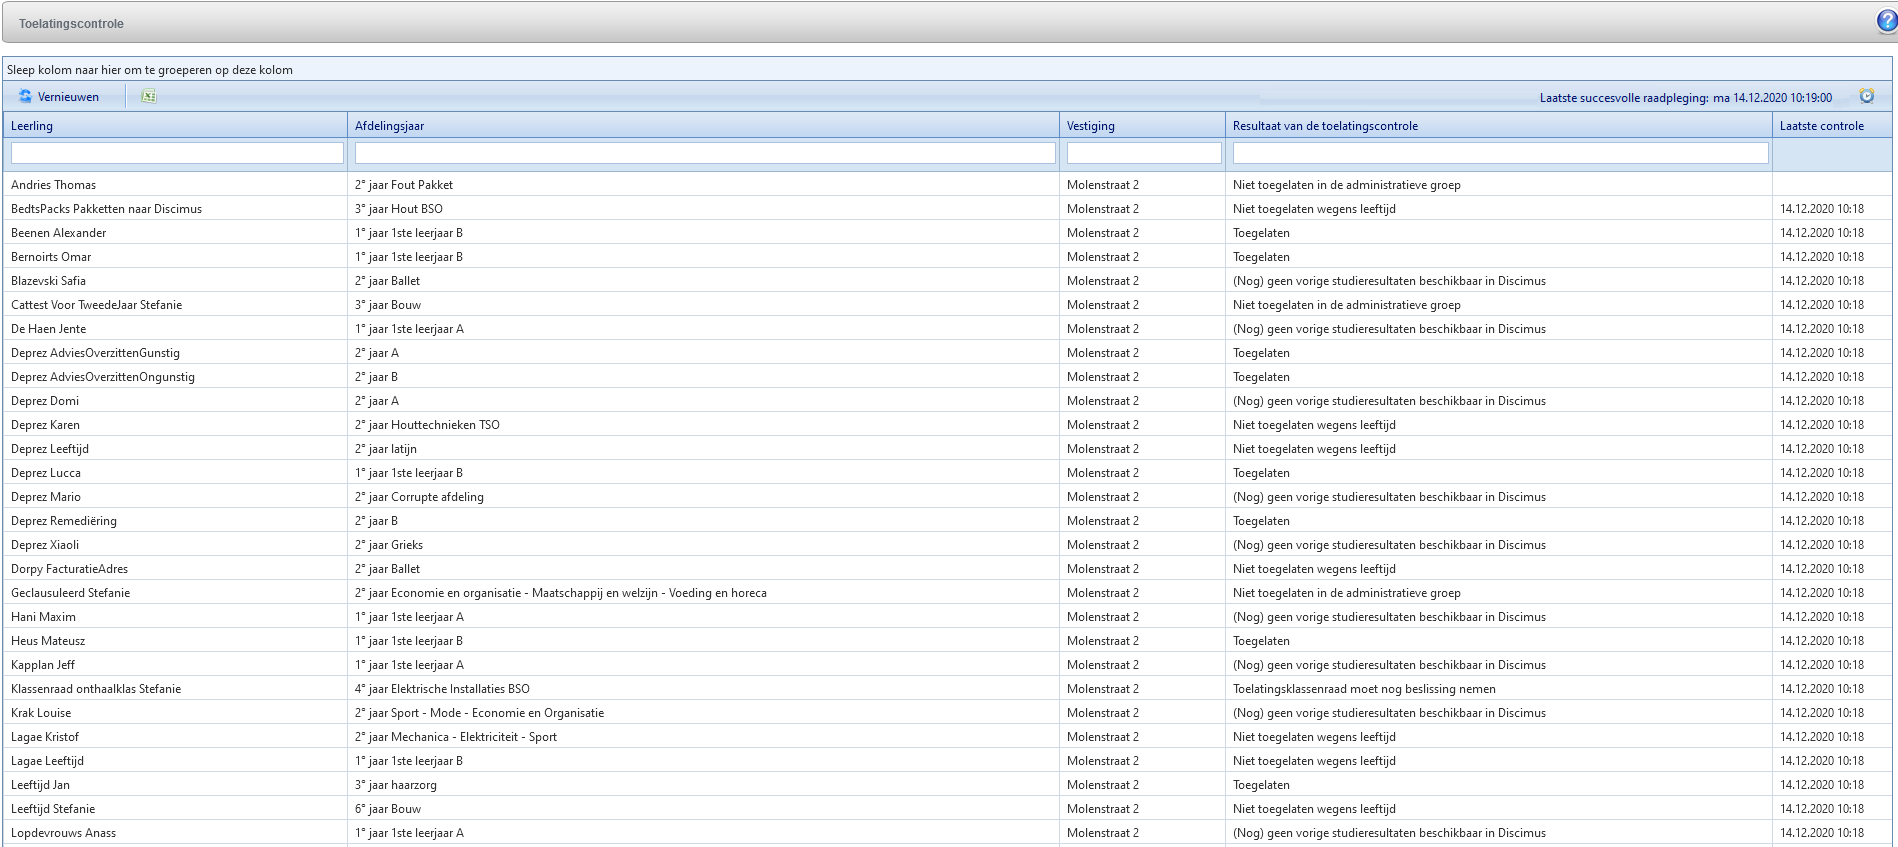This screenshot has width=1898, height=847.
Task: Select the student Lopdevrouws Anass
Action: 64,833
